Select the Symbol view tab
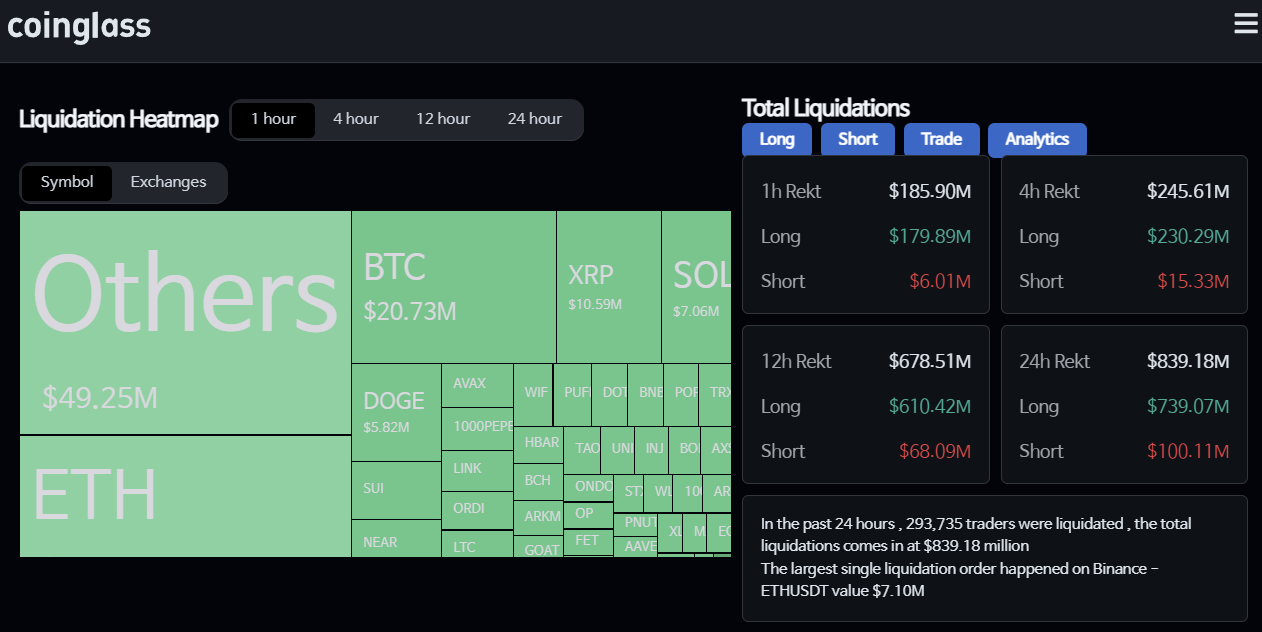This screenshot has width=1262, height=632. 67,182
